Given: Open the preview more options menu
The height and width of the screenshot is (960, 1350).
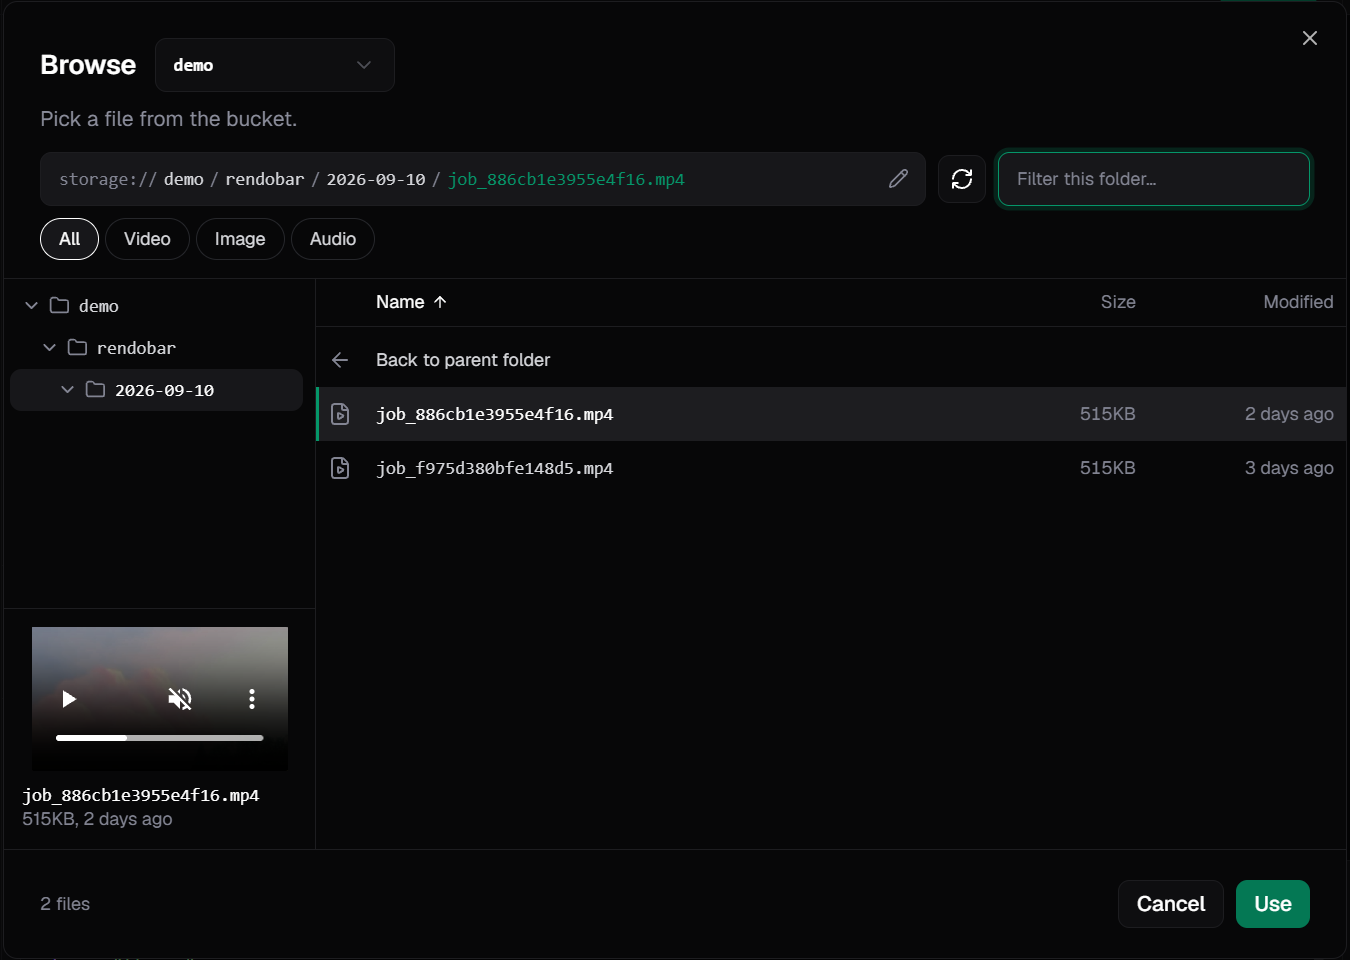Looking at the screenshot, I should 252,699.
